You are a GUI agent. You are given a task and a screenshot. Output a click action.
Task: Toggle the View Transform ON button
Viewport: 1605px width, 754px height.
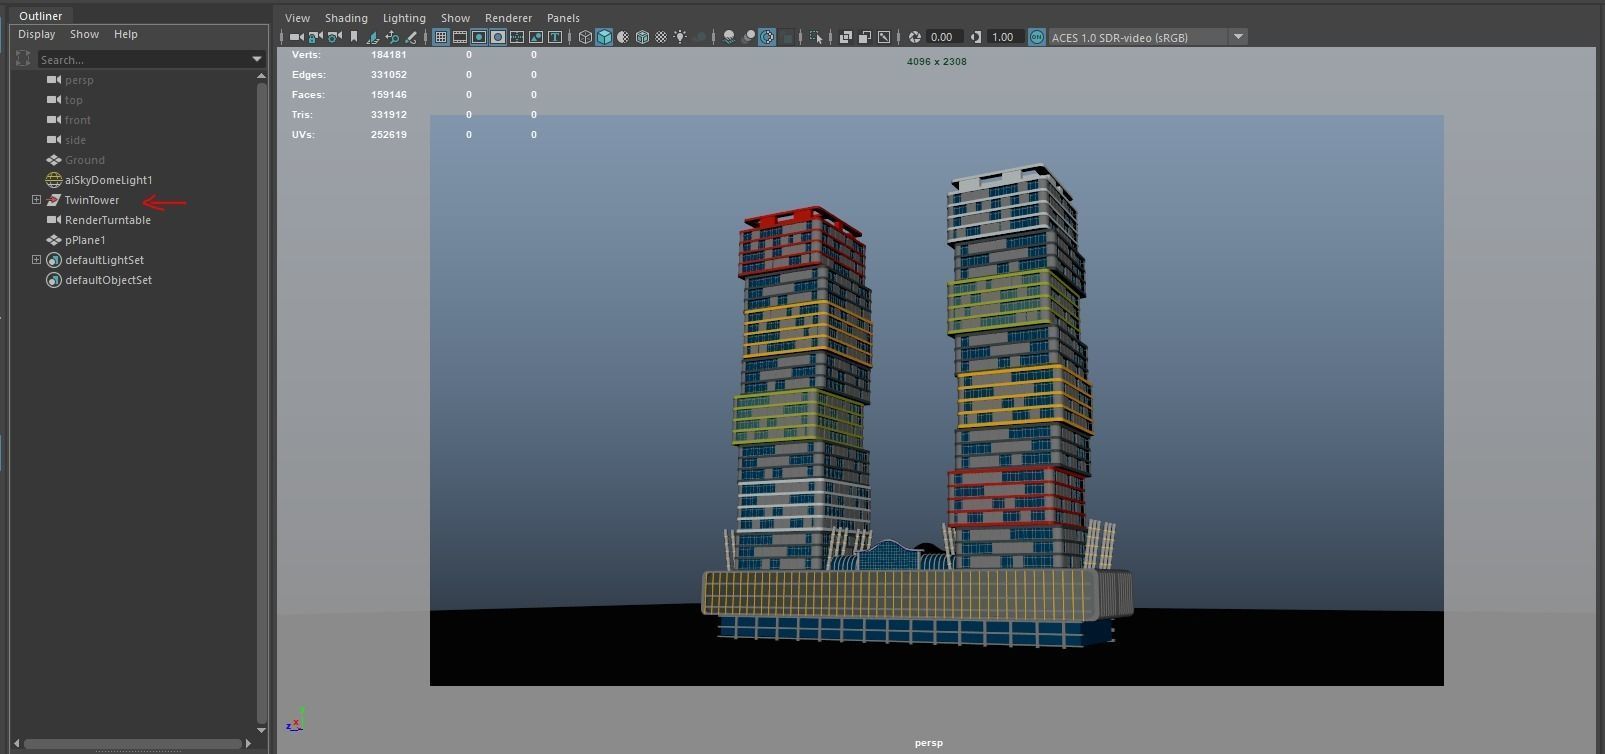coord(1037,37)
